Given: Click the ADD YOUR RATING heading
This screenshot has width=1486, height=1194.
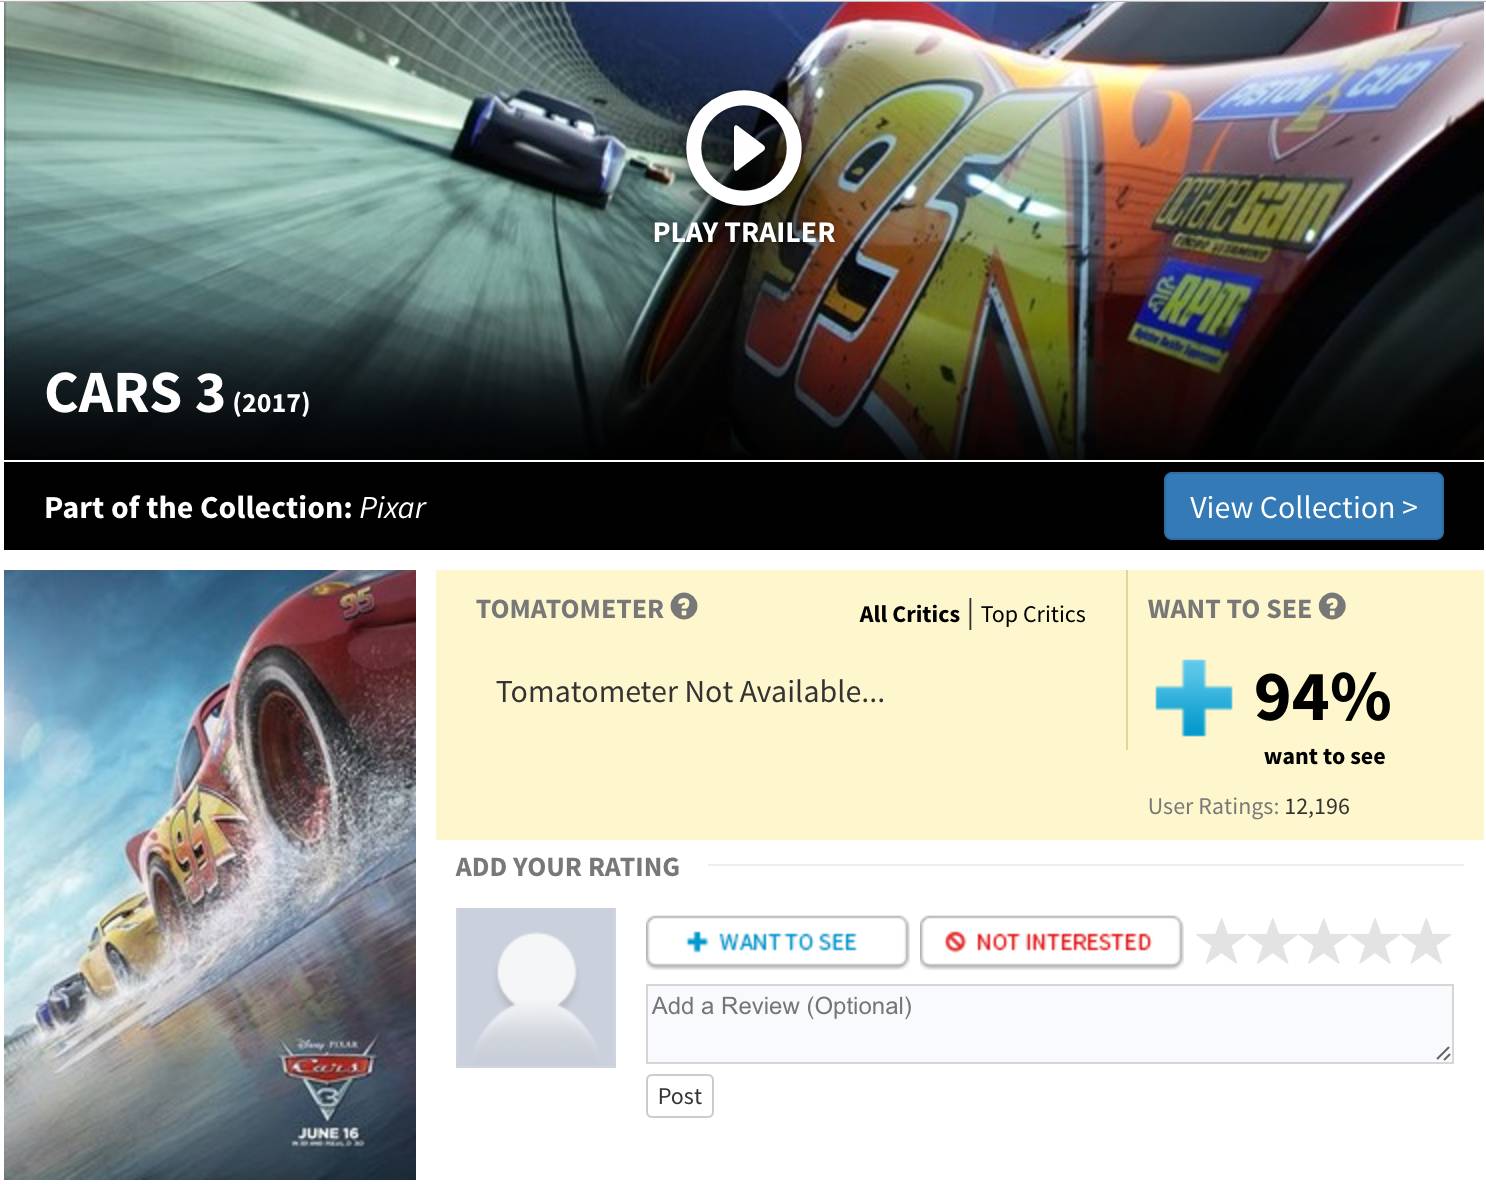Looking at the screenshot, I should pyautogui.click(x=567, y=867).
